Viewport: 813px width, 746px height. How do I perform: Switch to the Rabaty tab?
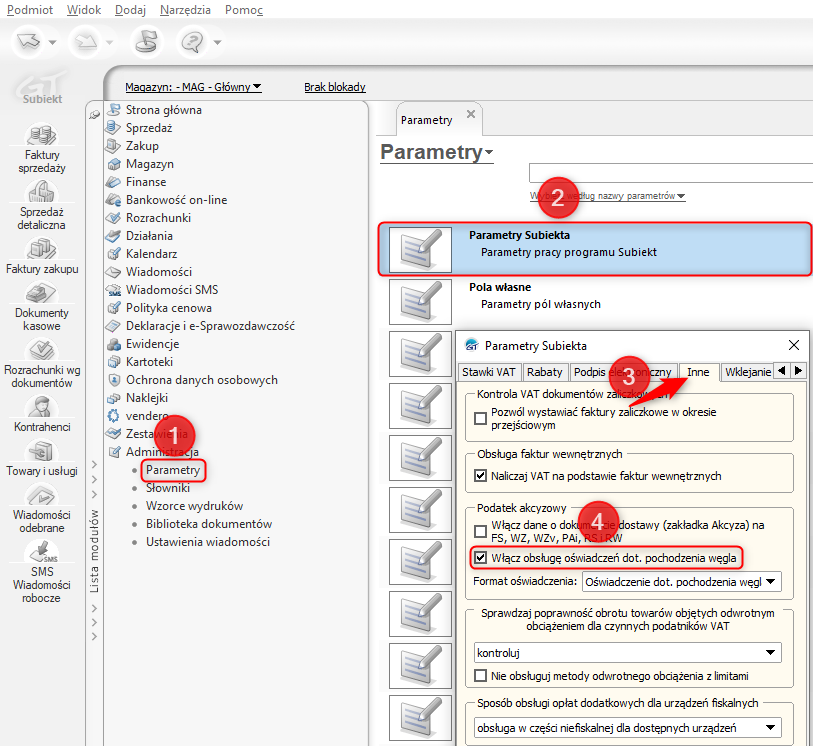544,372
